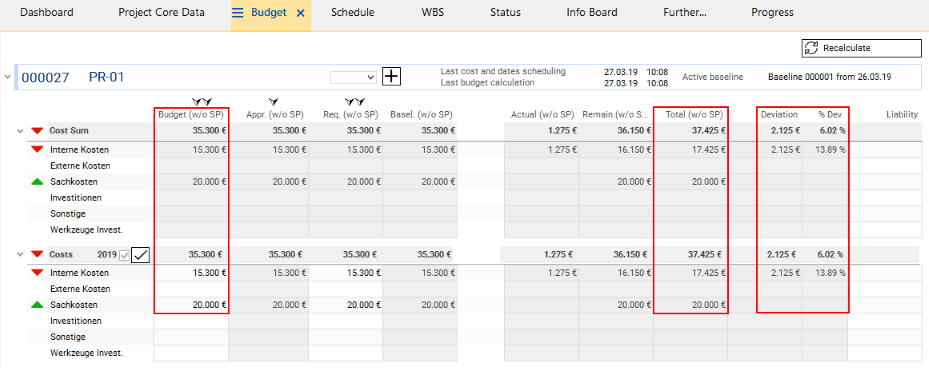Click the first arrow icon above Budget column
This screenshot has height=368, width=929.
197,102
